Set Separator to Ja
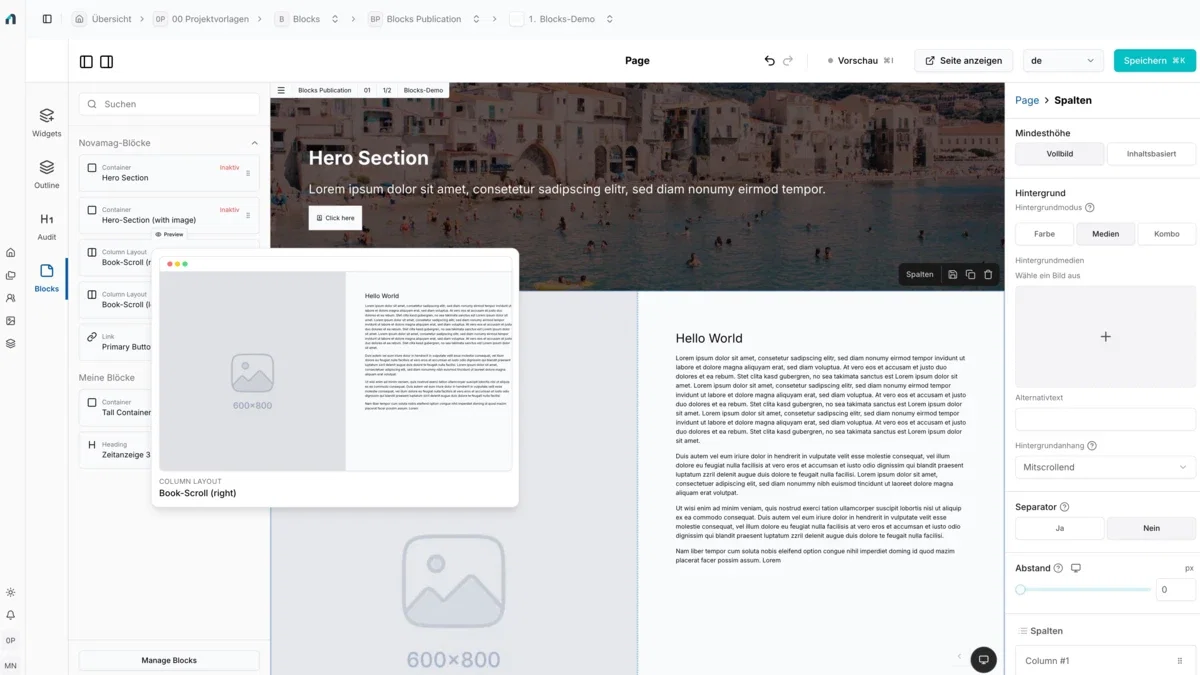 click(1060, 528)
